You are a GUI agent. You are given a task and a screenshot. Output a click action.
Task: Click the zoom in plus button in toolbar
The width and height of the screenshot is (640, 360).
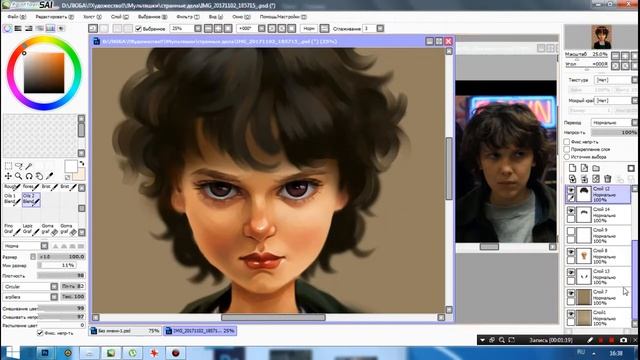[218, 28]
